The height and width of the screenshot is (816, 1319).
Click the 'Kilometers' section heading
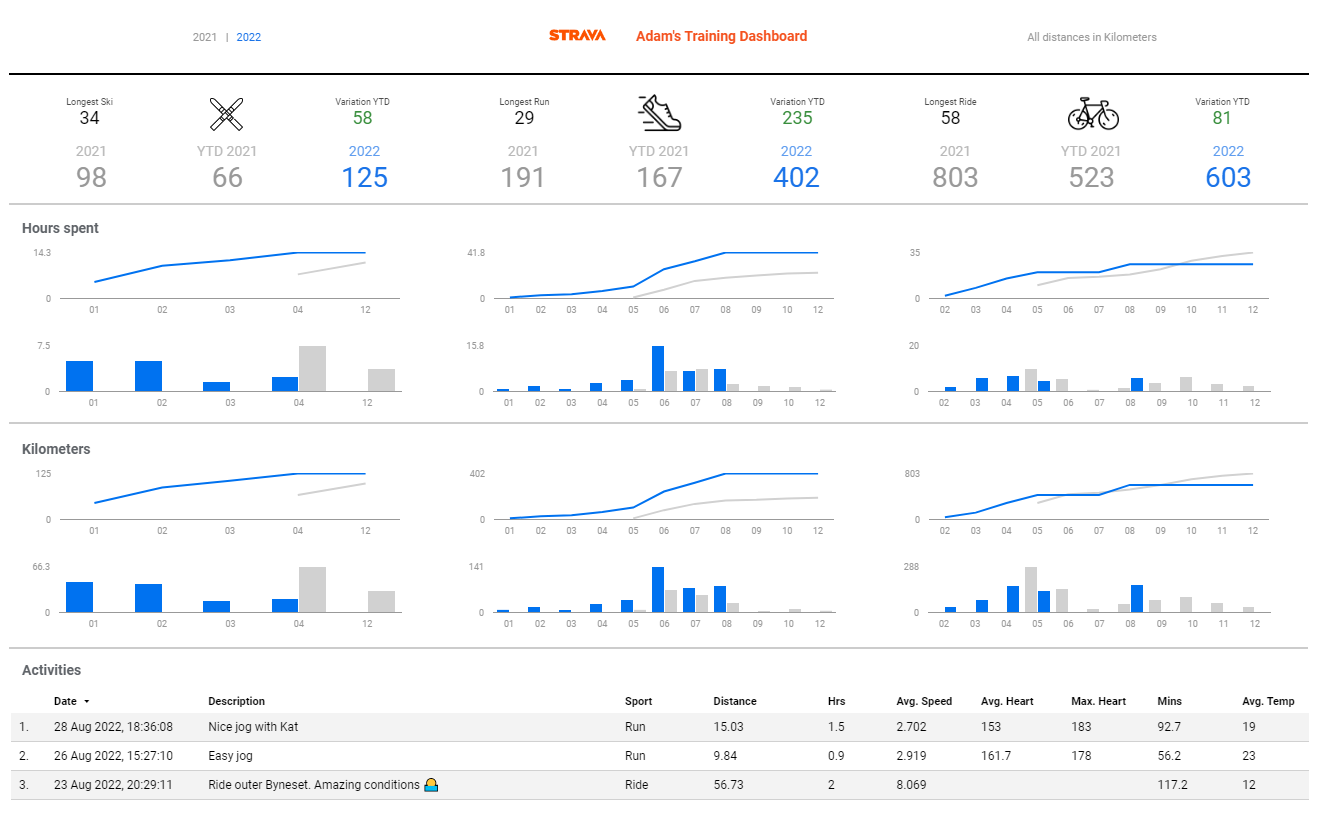56,449
